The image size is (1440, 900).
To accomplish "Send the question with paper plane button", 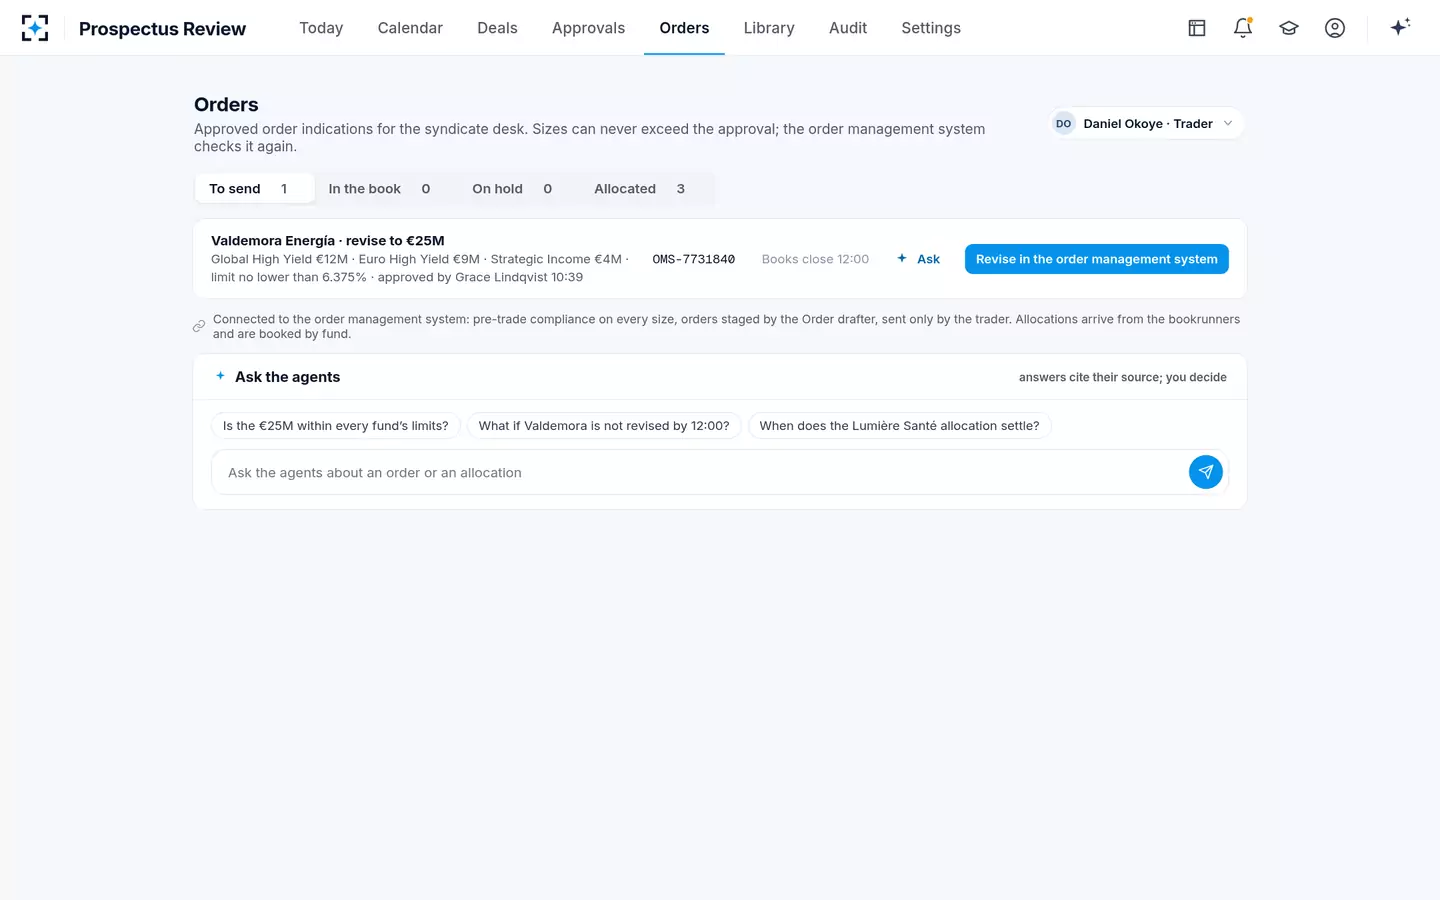I will (1206, 472).
